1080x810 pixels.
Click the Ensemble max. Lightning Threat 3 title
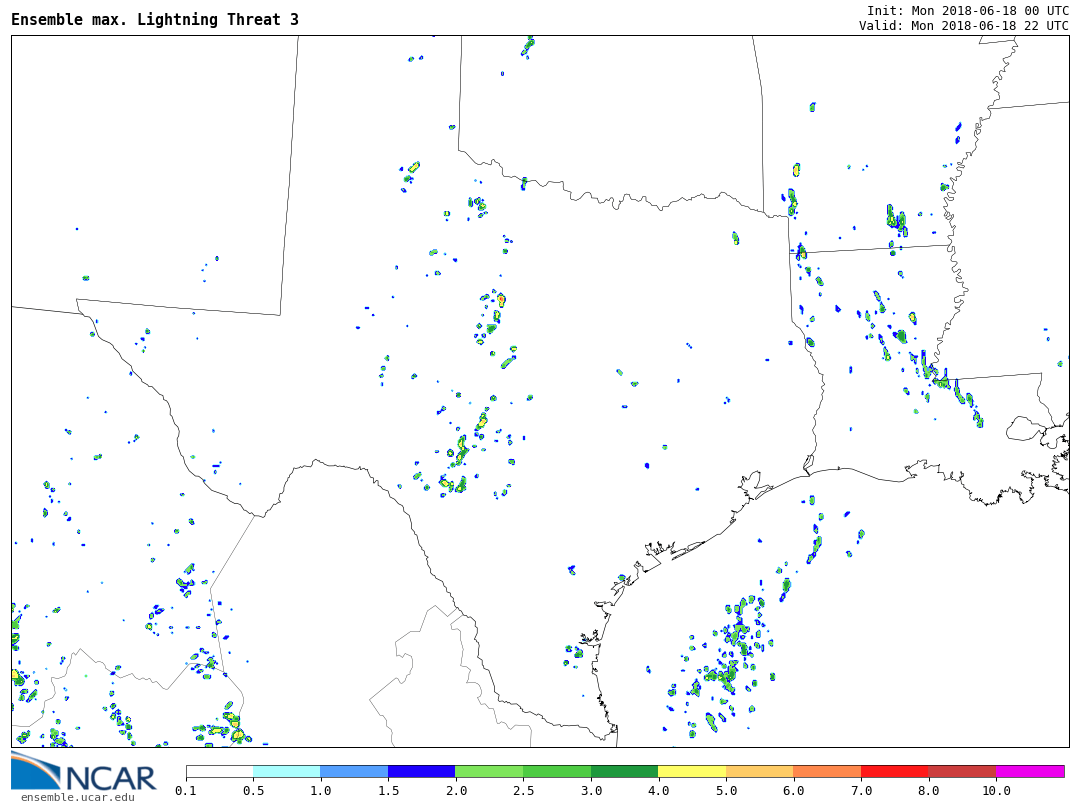coord(155,20)
